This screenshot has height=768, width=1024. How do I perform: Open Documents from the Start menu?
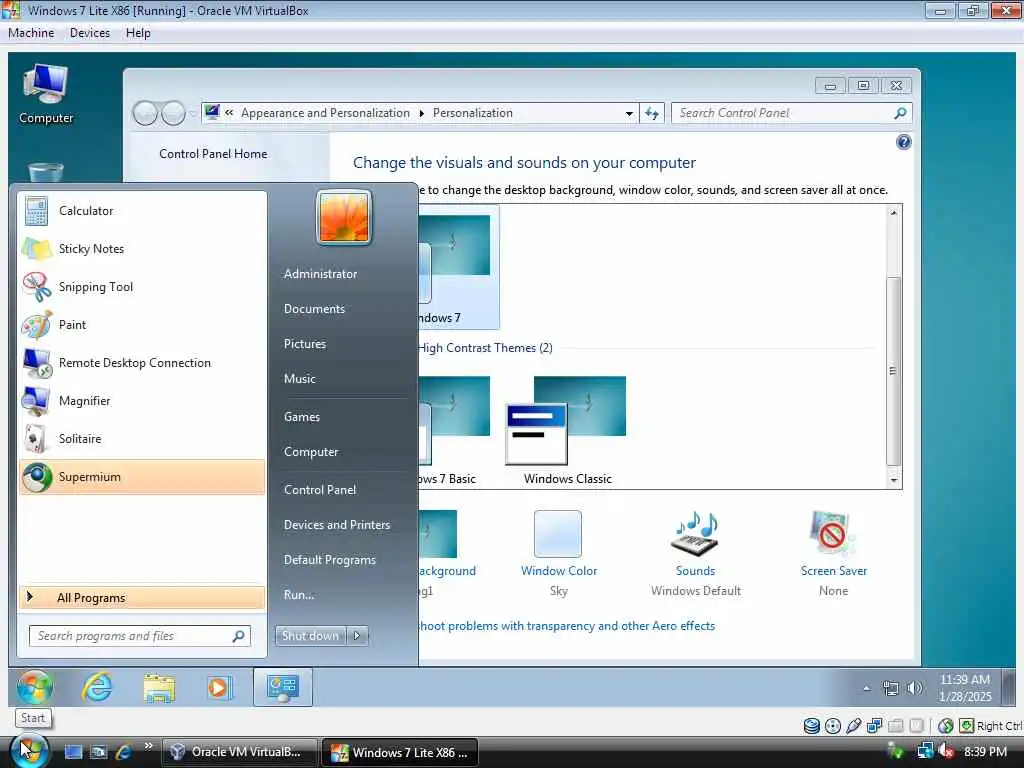(x=314, y=309)
